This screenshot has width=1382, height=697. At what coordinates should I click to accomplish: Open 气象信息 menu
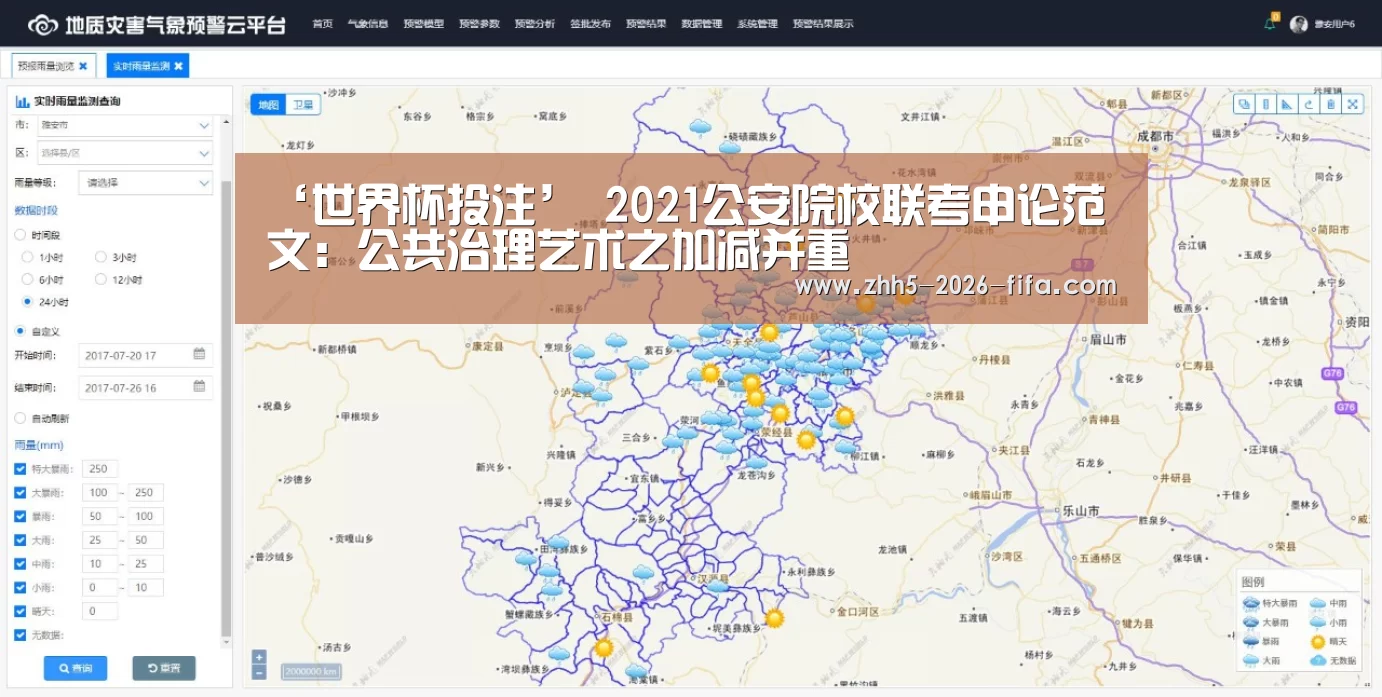tap(367, 24)
